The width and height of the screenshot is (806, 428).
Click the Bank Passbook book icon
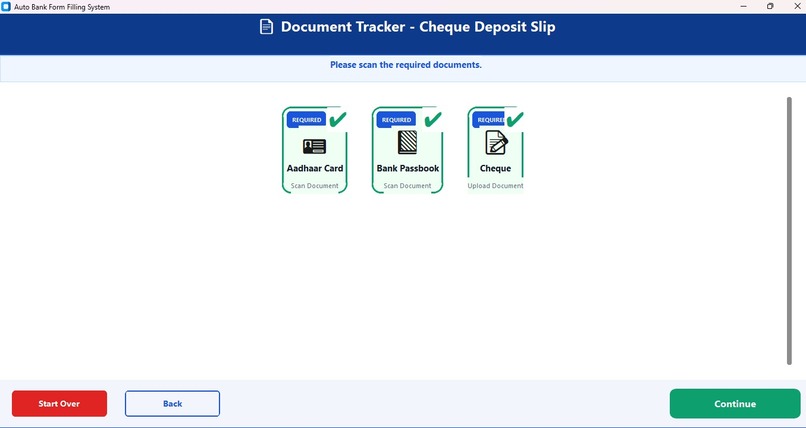407,142
